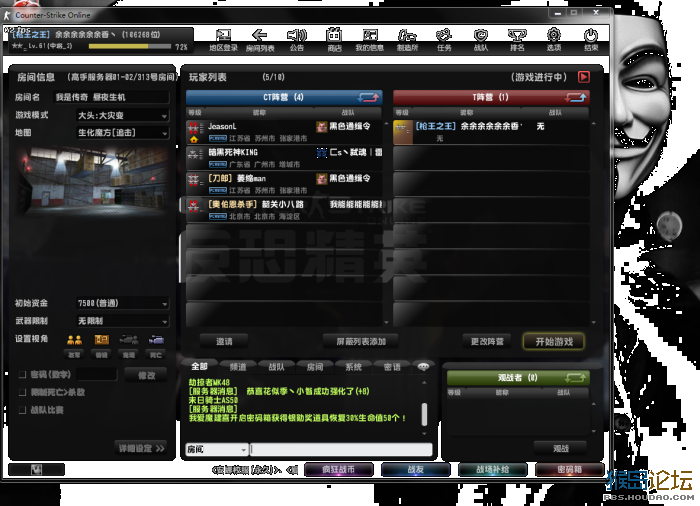Click the first view-angle toggle under two-players icon
Screen dimensions: 700x506
(x=74, y=355)
